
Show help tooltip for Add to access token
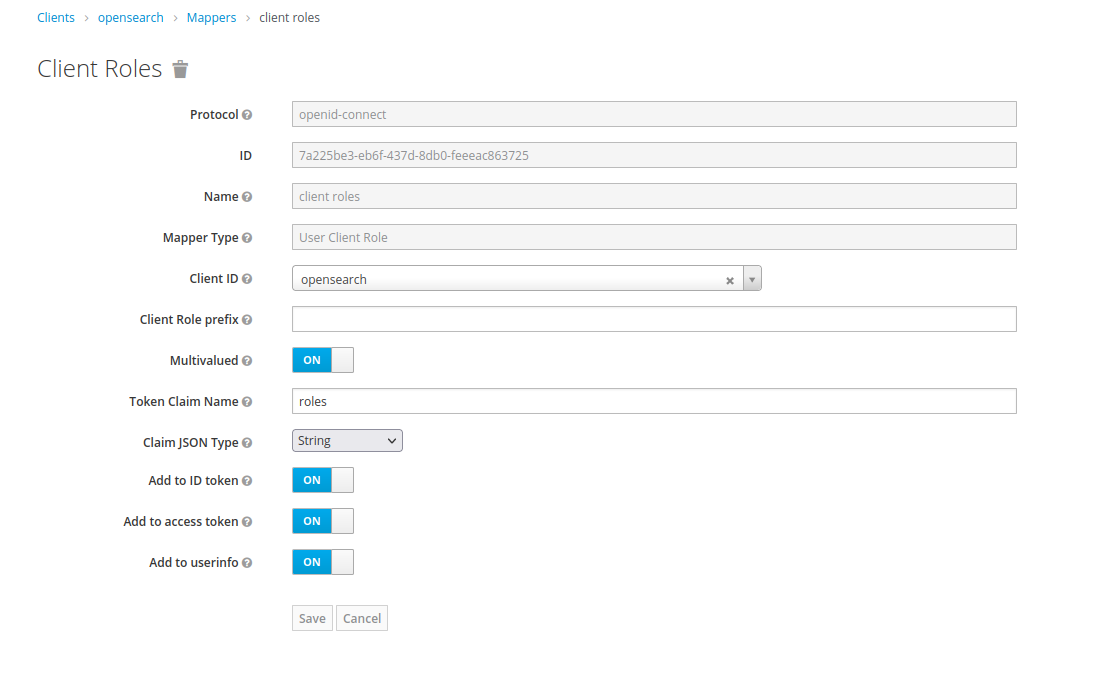point(247,522)
